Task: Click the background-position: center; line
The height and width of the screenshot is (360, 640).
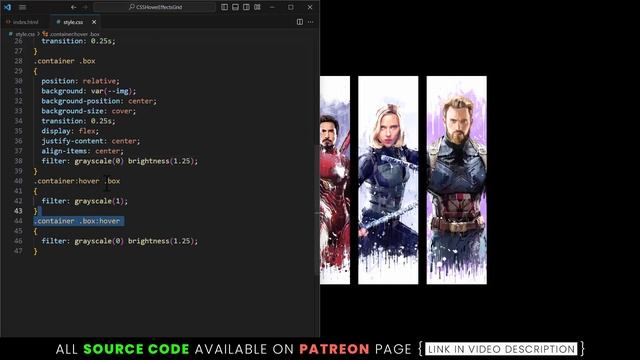Action: pos(99,101)
